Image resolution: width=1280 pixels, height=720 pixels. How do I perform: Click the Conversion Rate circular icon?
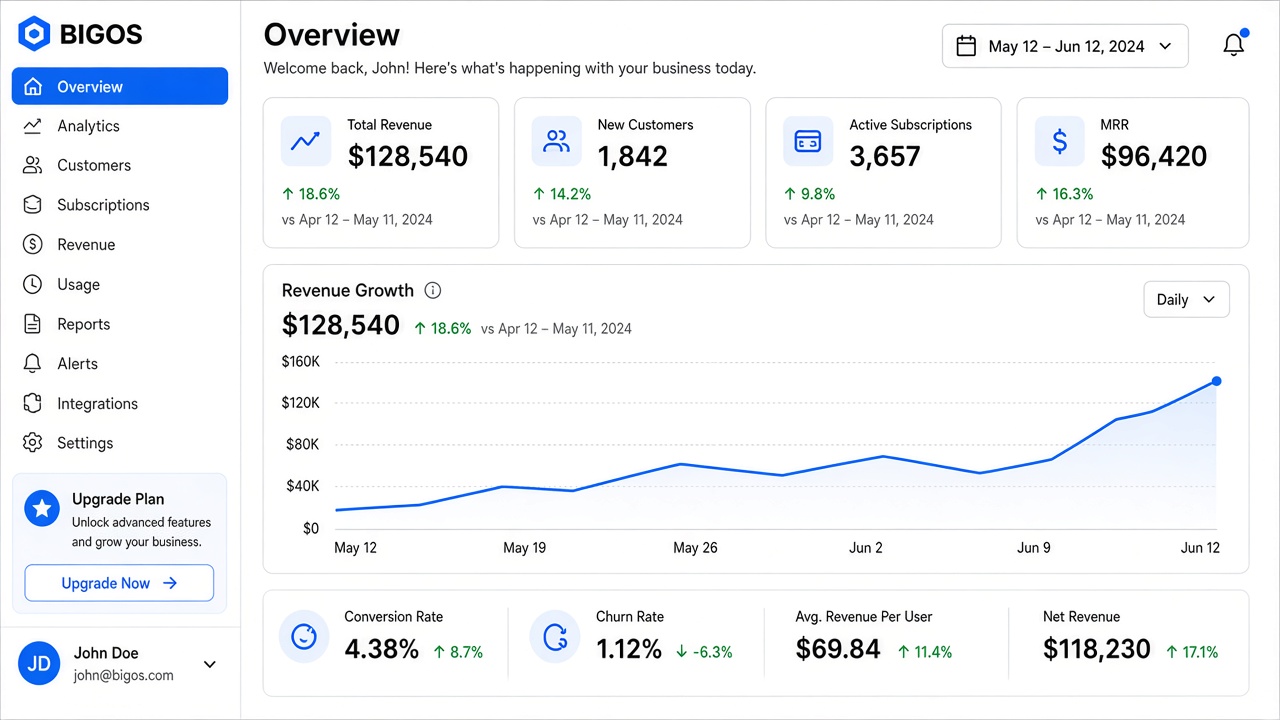point(304,637)
